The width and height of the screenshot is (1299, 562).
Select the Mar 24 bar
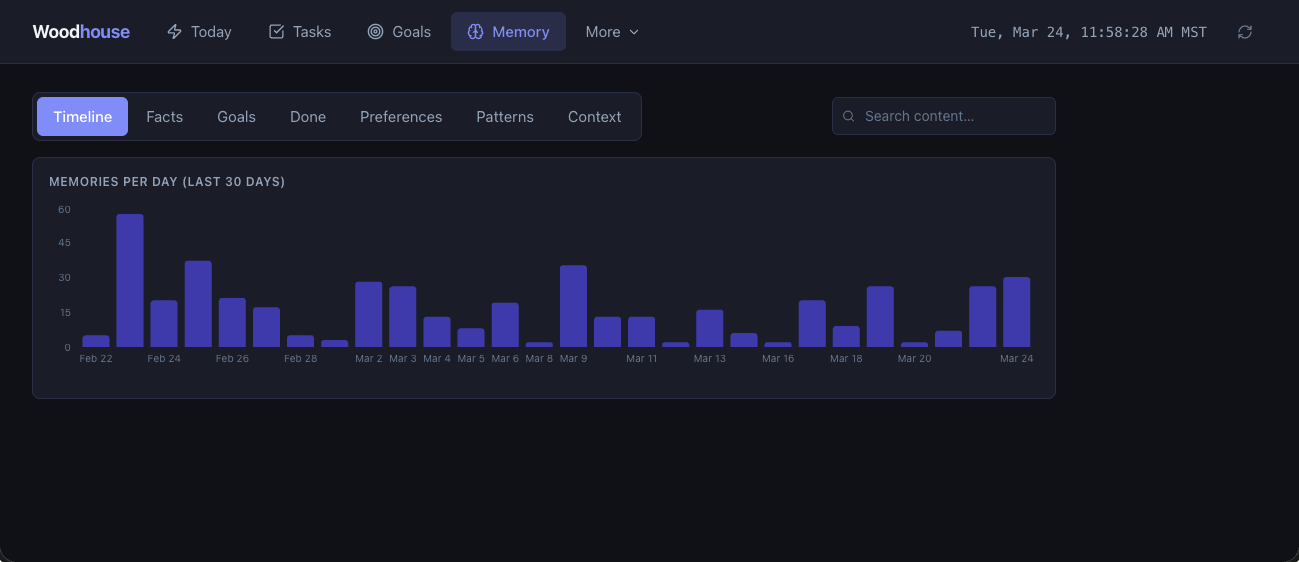[x=1017, y=312]
